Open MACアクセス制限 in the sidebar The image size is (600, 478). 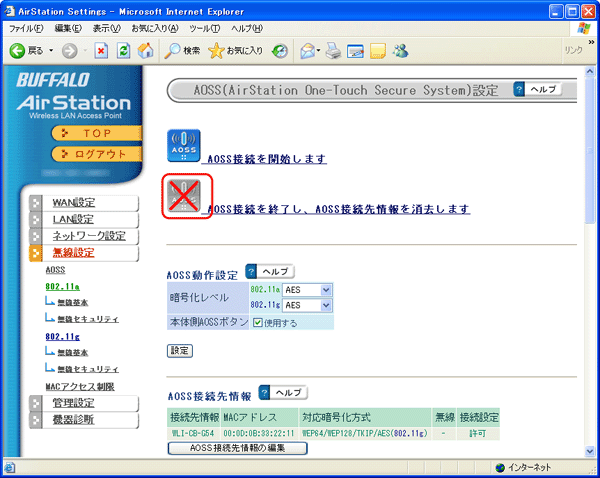click(x=80, y=387)
